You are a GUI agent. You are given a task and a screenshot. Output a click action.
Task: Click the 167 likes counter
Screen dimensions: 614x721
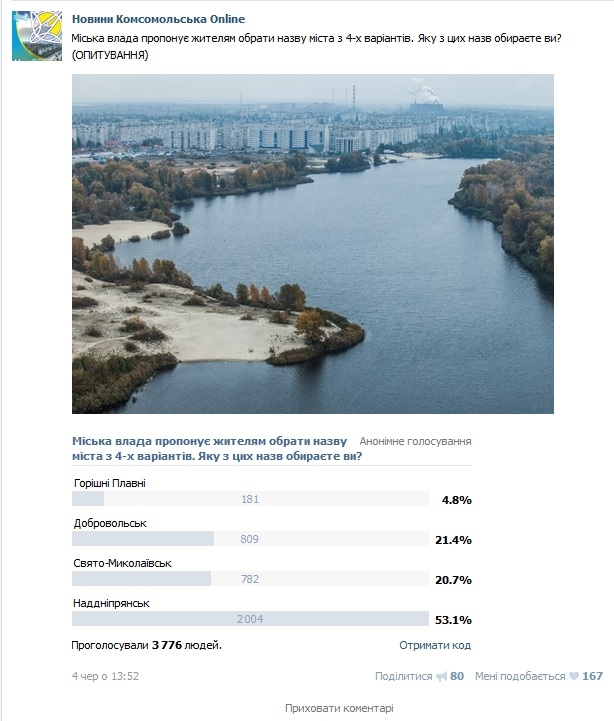[x=592, y=676]
